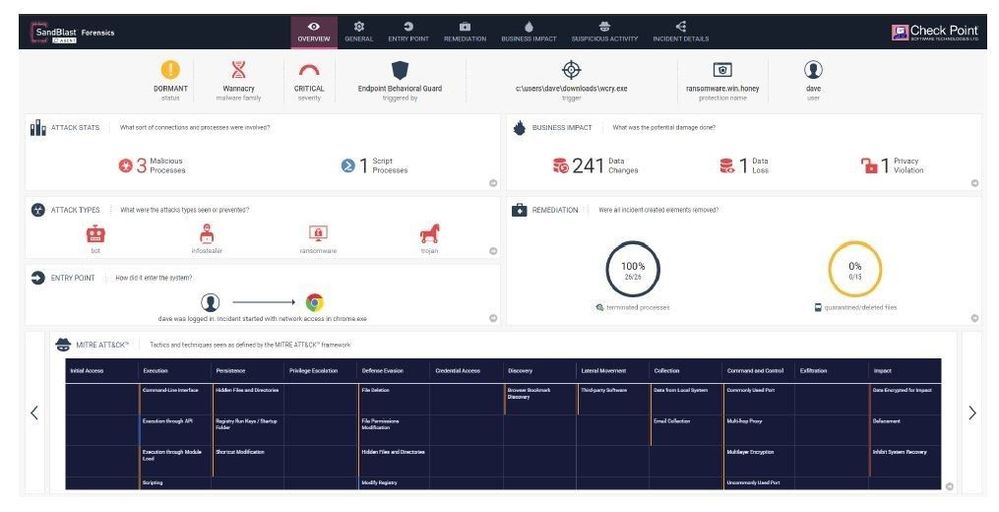Click the dave user avatar icon
Screen dimensions: 999x512
click(x=813, y=69)
